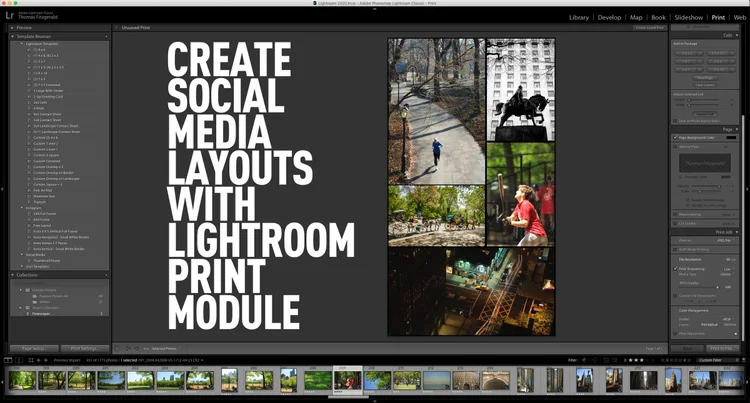Toggle Page Background Color checkbox
This screenshot has height=403, width=750.
pos(675,138)
